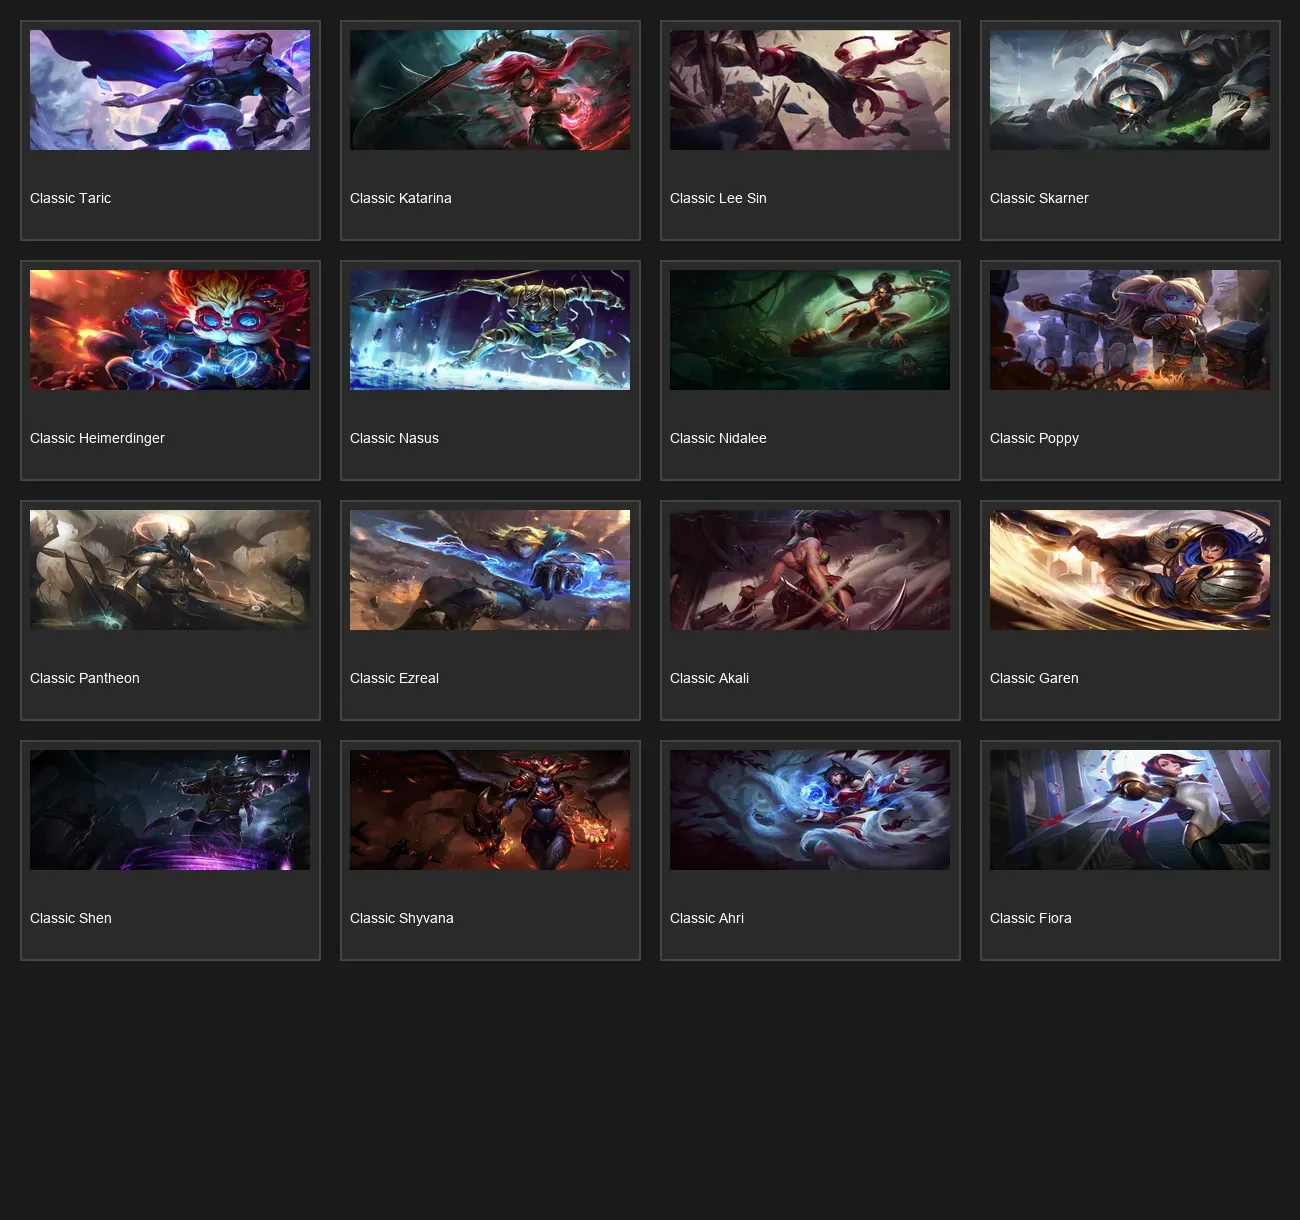
Task: Click the 'Classic Garen' caption text
Action: point(1034,678)
